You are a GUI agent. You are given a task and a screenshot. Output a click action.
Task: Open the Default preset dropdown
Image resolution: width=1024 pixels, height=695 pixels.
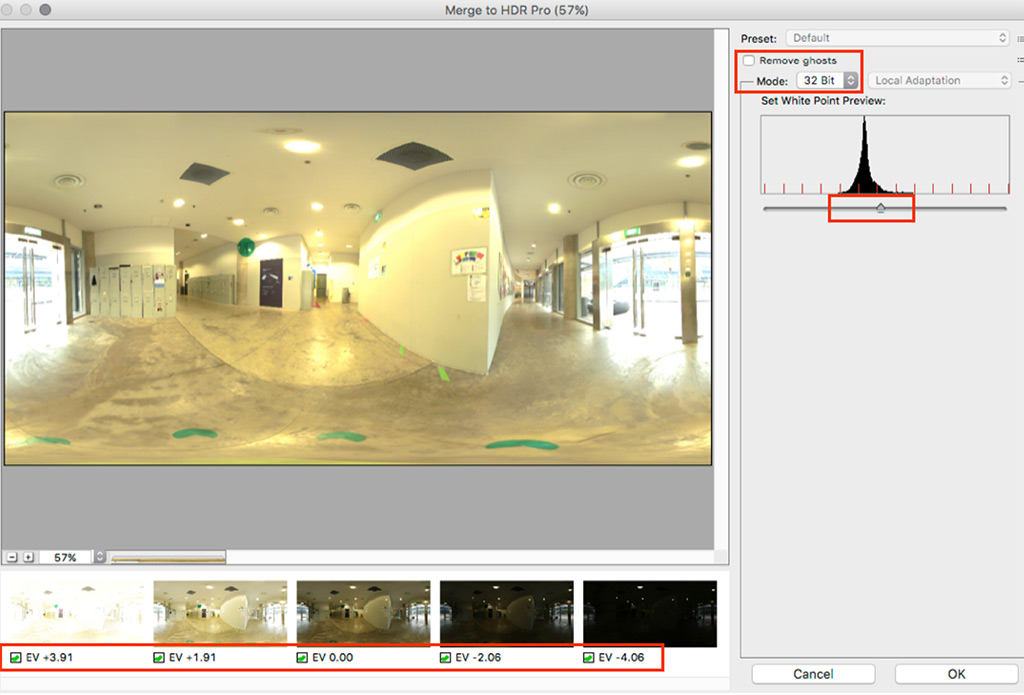coord(897,37)
